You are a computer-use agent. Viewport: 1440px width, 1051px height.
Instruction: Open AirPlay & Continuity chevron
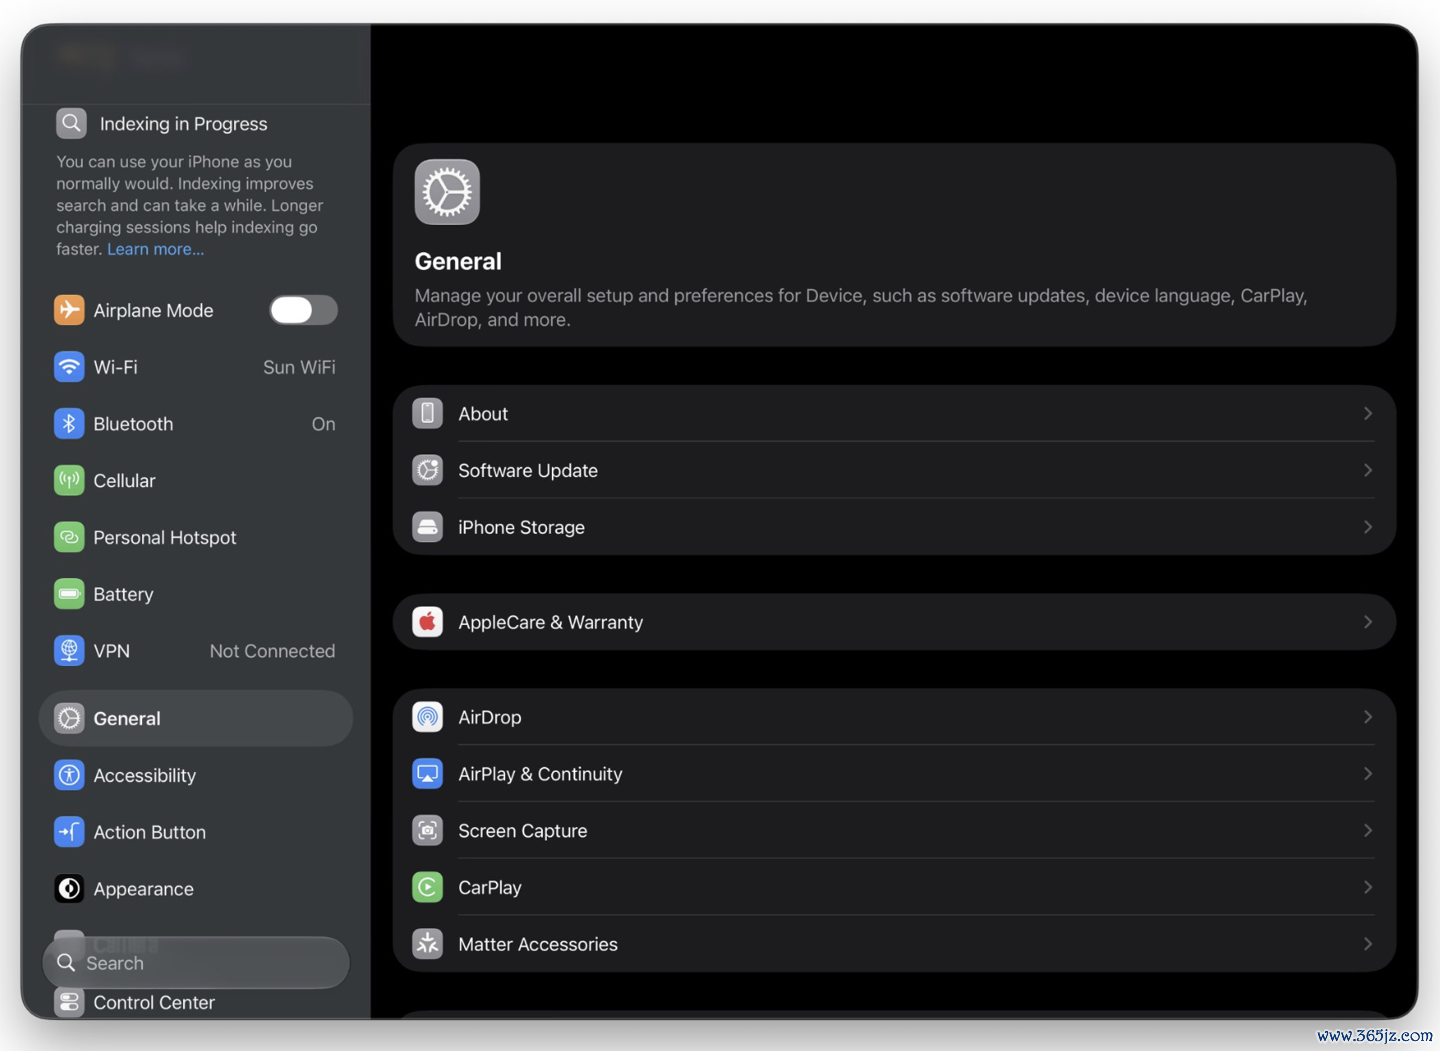point(1368,774)
